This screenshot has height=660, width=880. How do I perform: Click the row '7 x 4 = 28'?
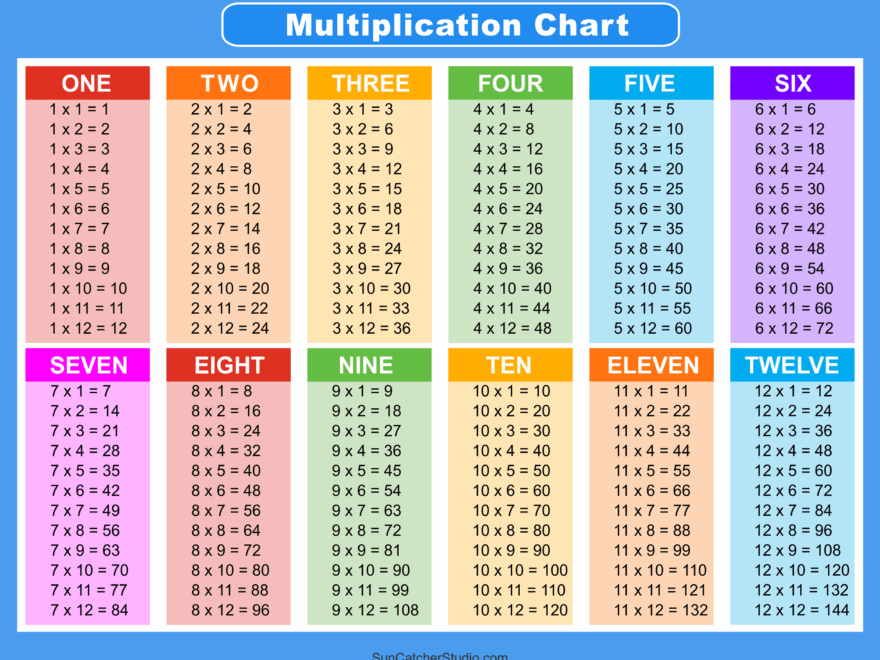point(85,451)
